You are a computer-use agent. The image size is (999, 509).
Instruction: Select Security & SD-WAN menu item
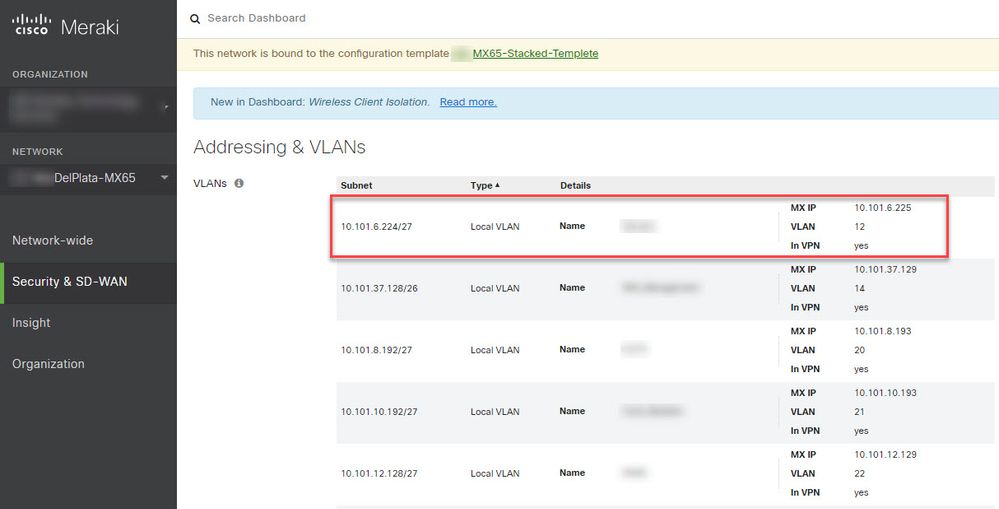point(69,282)
